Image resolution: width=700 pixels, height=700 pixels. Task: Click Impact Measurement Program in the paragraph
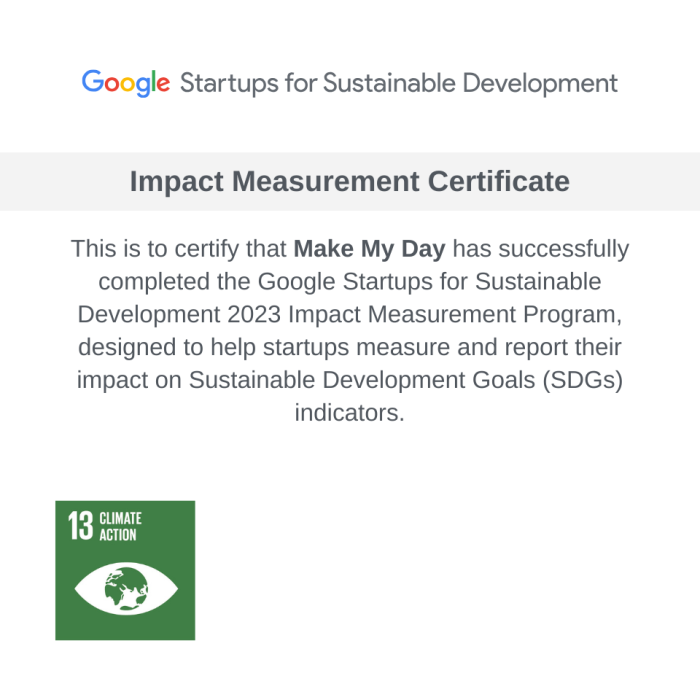(x=452, y=315)
